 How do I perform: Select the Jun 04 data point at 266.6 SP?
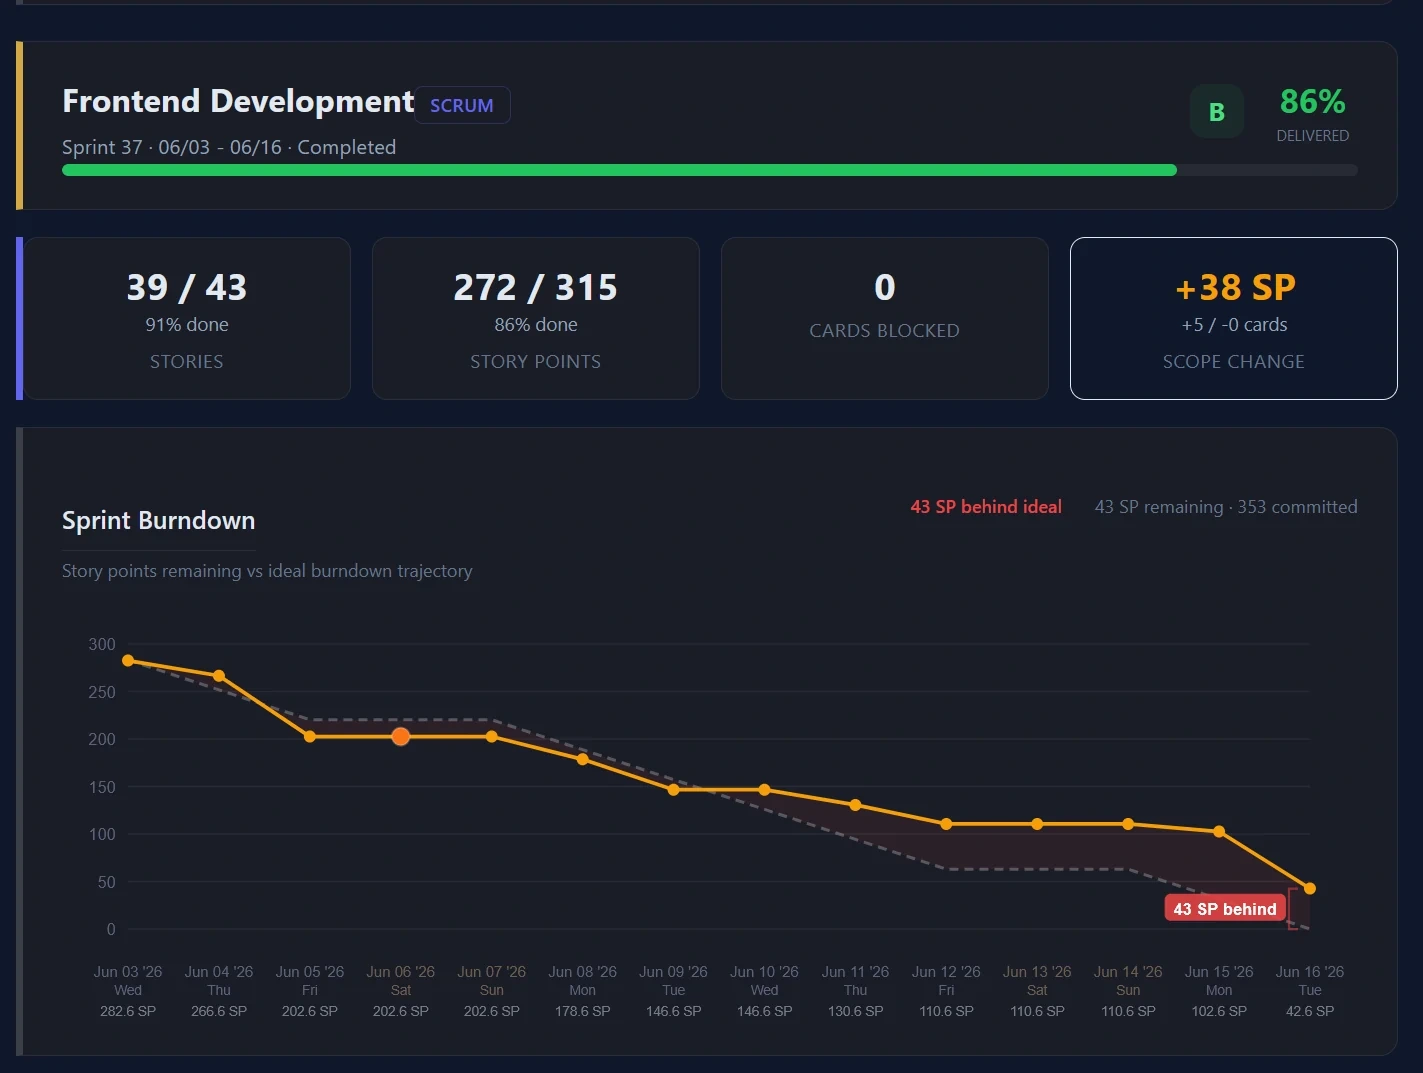click(219, 676)
